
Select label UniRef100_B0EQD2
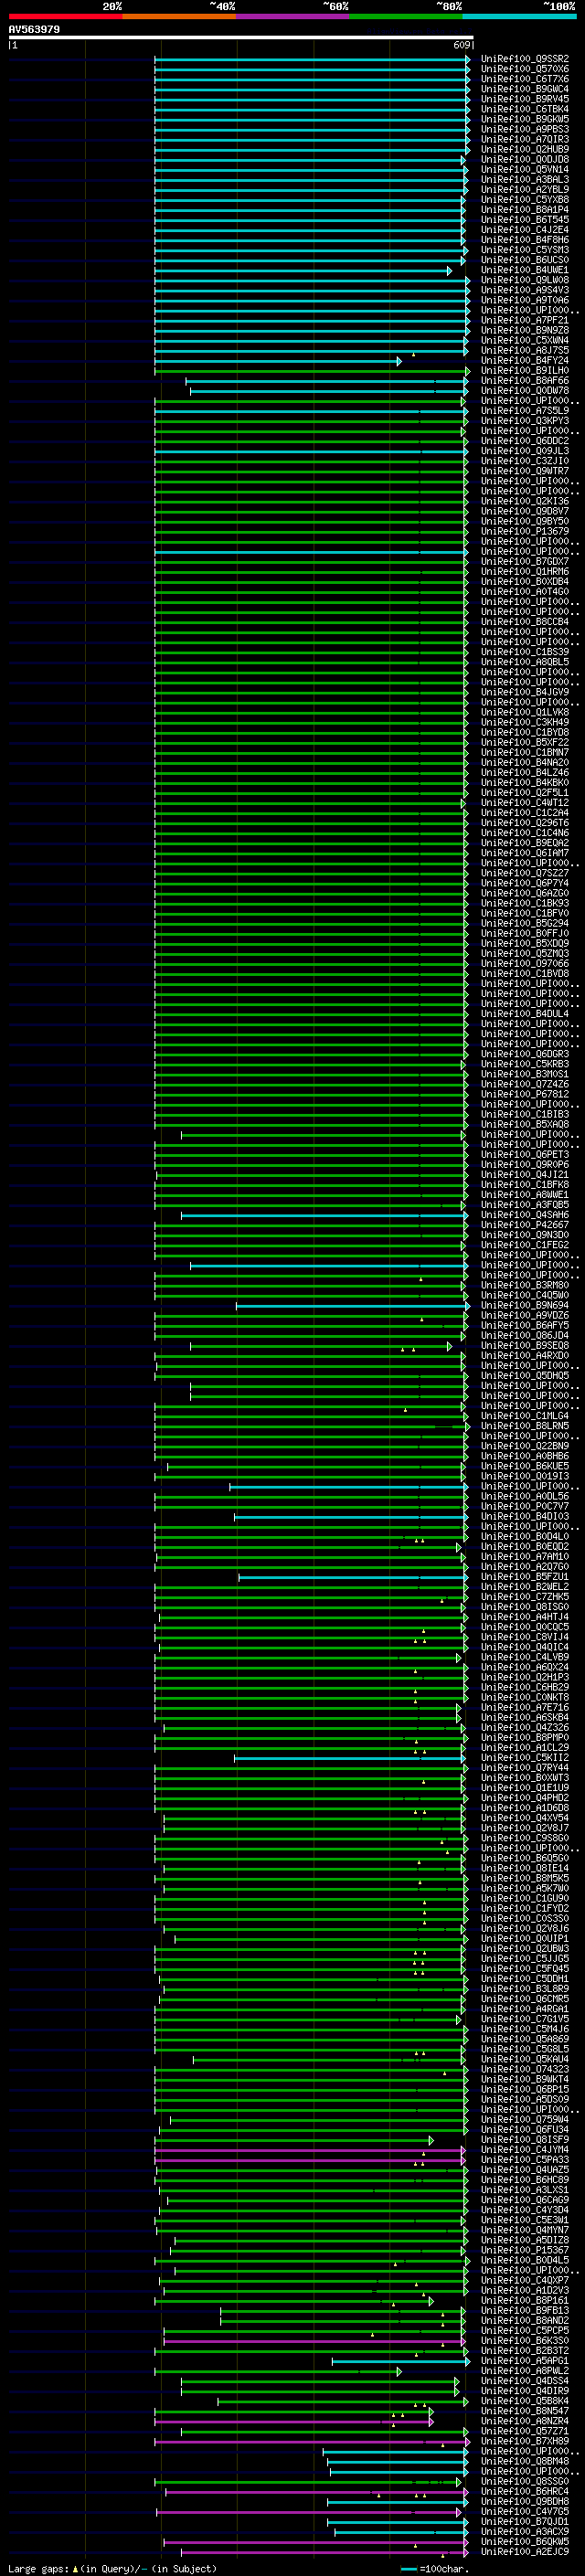coord(525,1546)
